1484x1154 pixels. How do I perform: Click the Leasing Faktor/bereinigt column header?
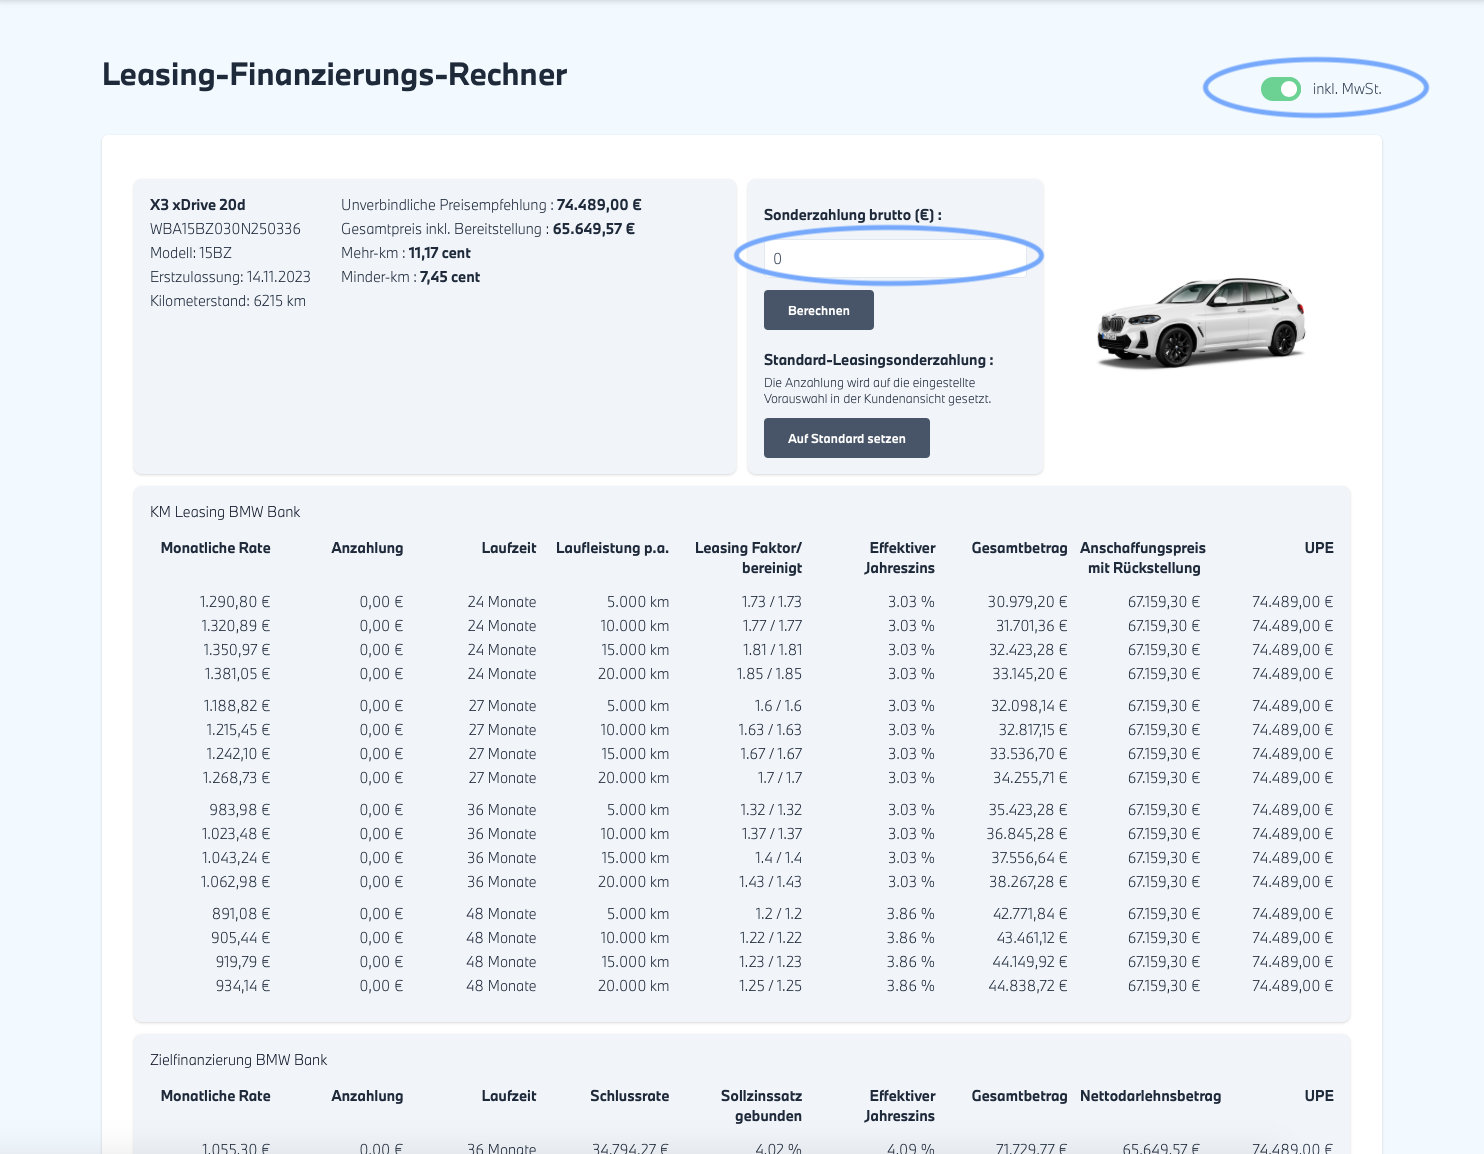tap(748, 558)
